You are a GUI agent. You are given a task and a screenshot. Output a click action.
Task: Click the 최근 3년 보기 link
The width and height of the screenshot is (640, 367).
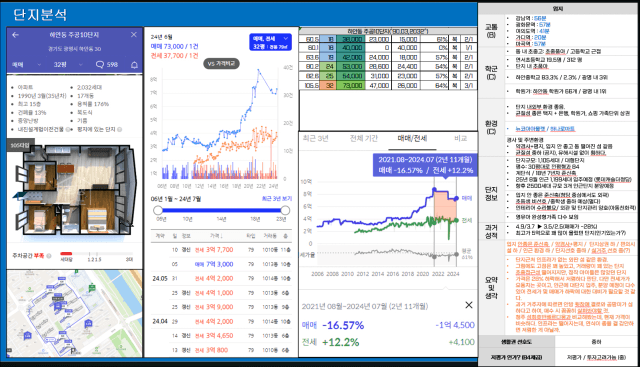click(x=277, y=199)
